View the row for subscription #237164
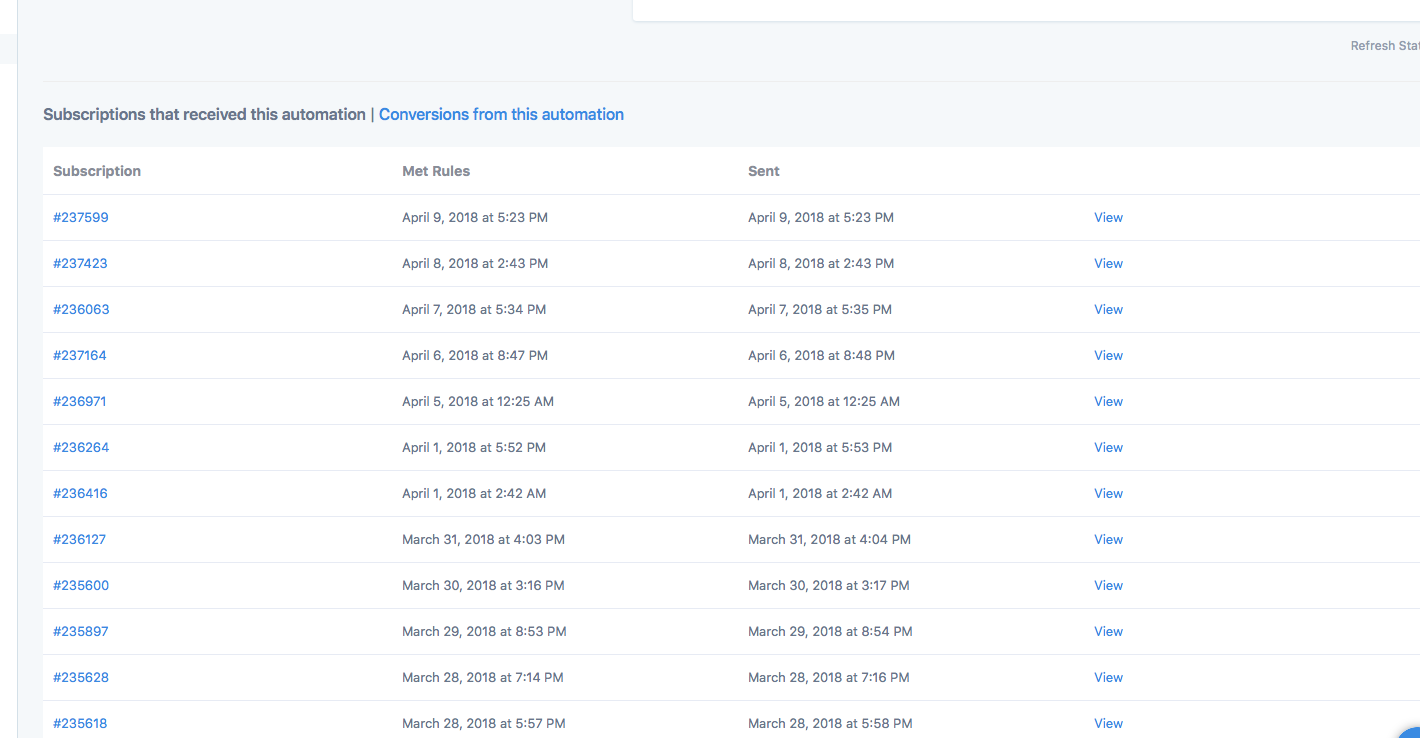The image size is (1420, 738). click(1108, 355)
